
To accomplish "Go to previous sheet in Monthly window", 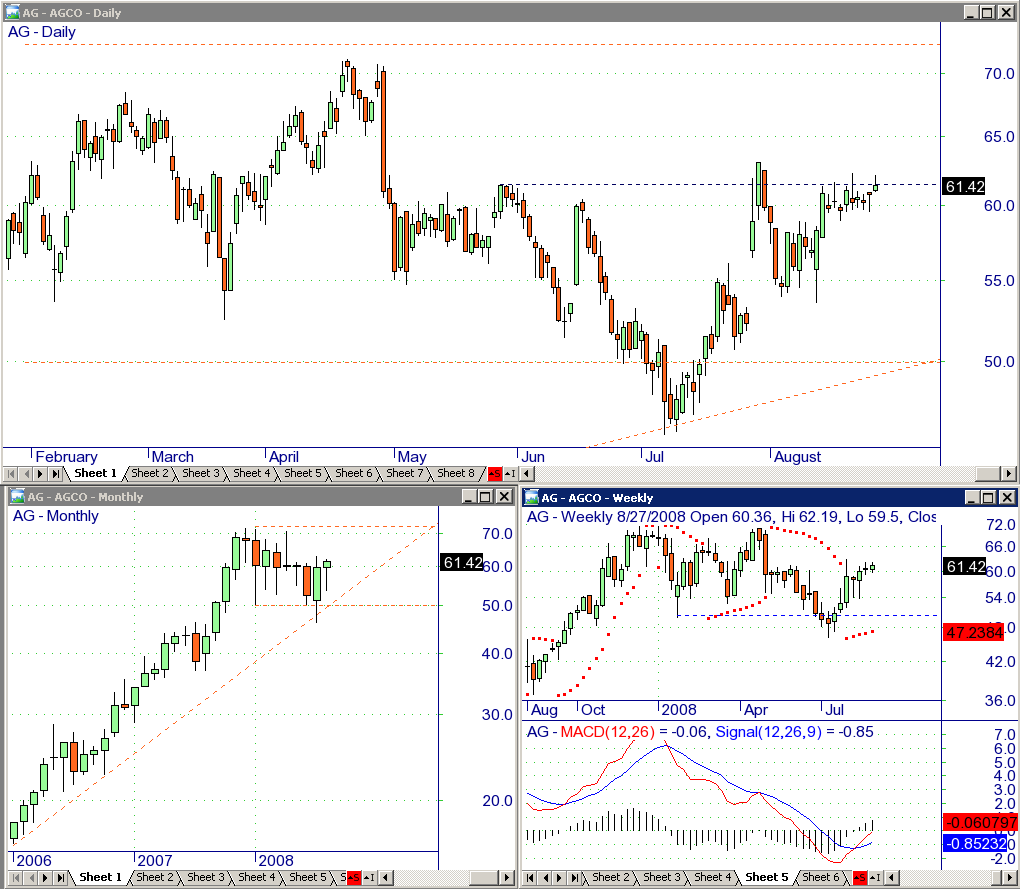I will 31,878.
